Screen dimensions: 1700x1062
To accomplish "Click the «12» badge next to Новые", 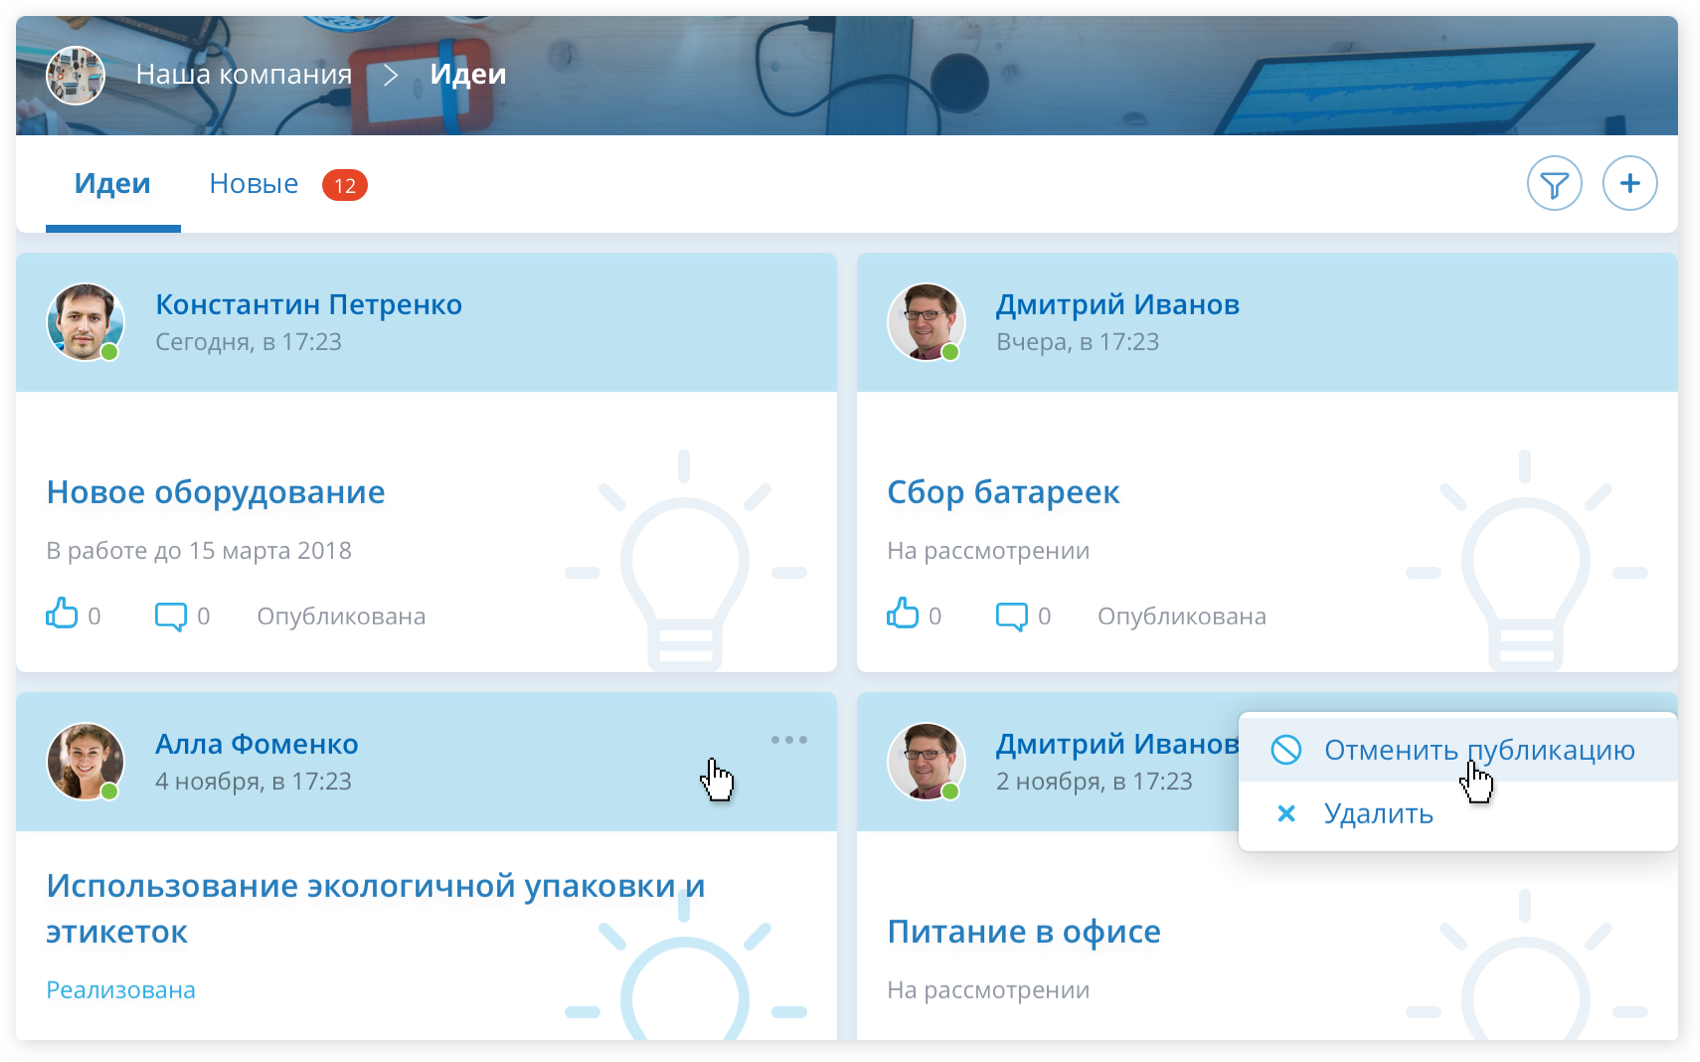I will pos(344,184).
